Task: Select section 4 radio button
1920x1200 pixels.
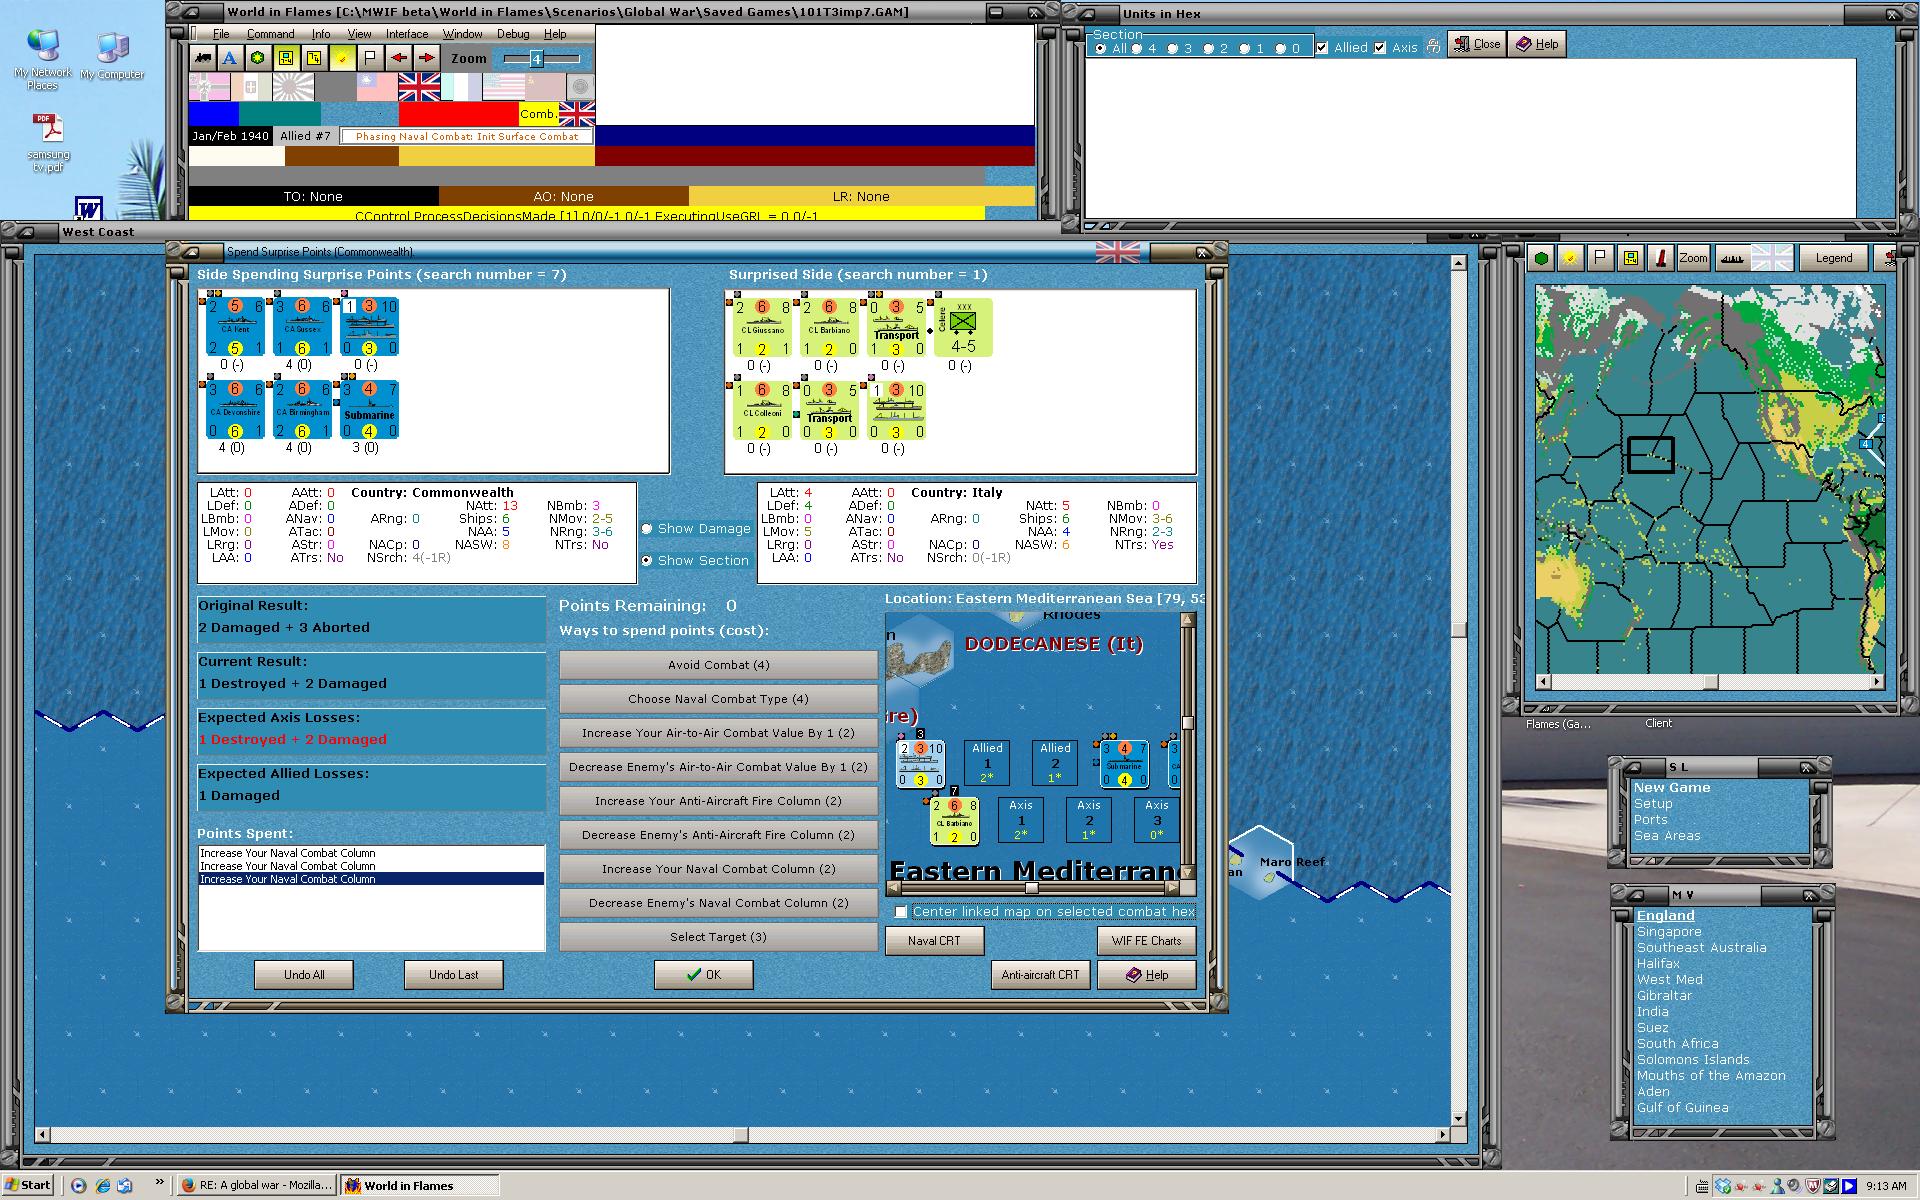Action: [x=1137, y=48]
